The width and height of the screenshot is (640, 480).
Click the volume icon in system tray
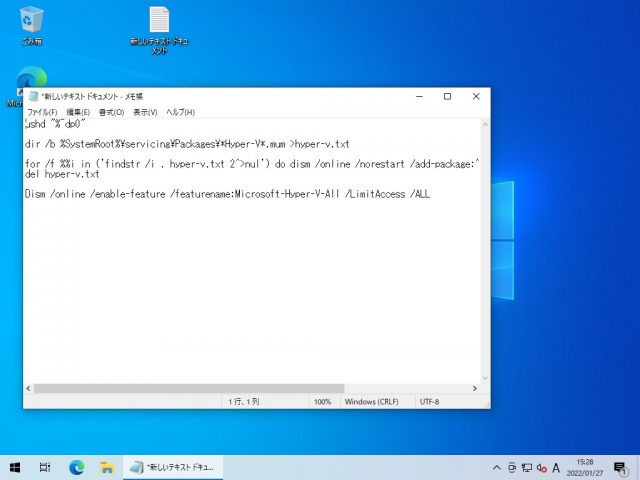[x=541, y=467]
